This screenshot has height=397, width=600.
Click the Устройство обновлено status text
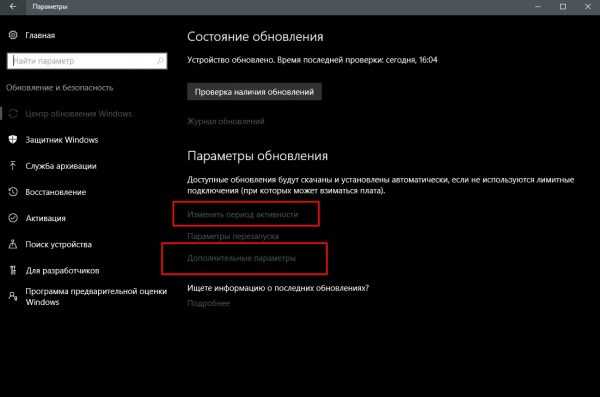click(x=312, y=60)
